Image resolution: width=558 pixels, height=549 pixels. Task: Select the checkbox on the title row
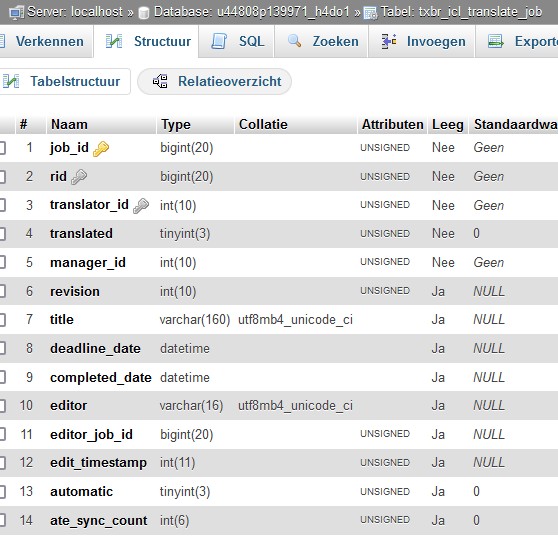pyautogui.click(x=2, y=320)
